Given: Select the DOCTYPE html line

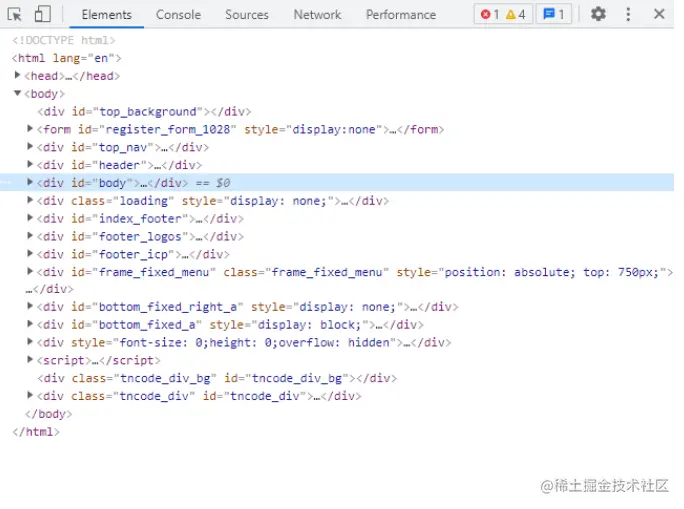Looking at the screenshot, I should coord(64,41).
